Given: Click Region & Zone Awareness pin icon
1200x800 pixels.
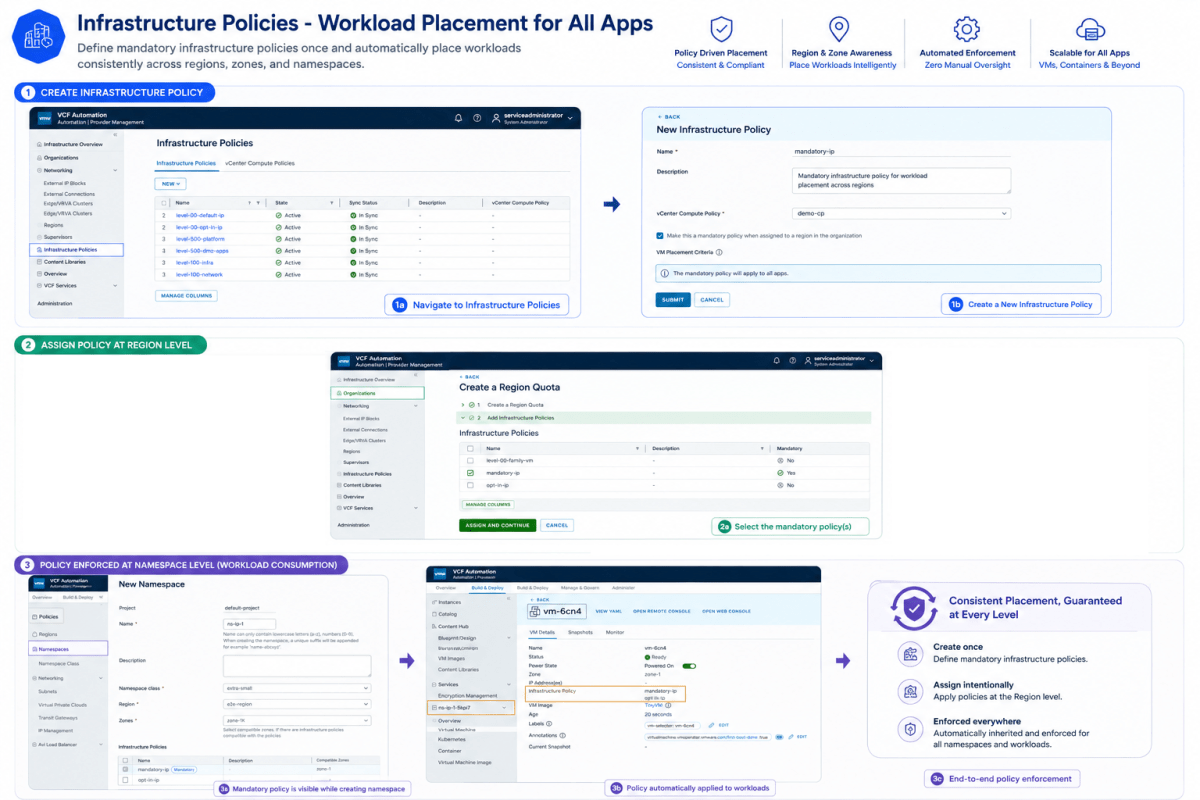Looking at the screenshot, I should tap(840, 29).
